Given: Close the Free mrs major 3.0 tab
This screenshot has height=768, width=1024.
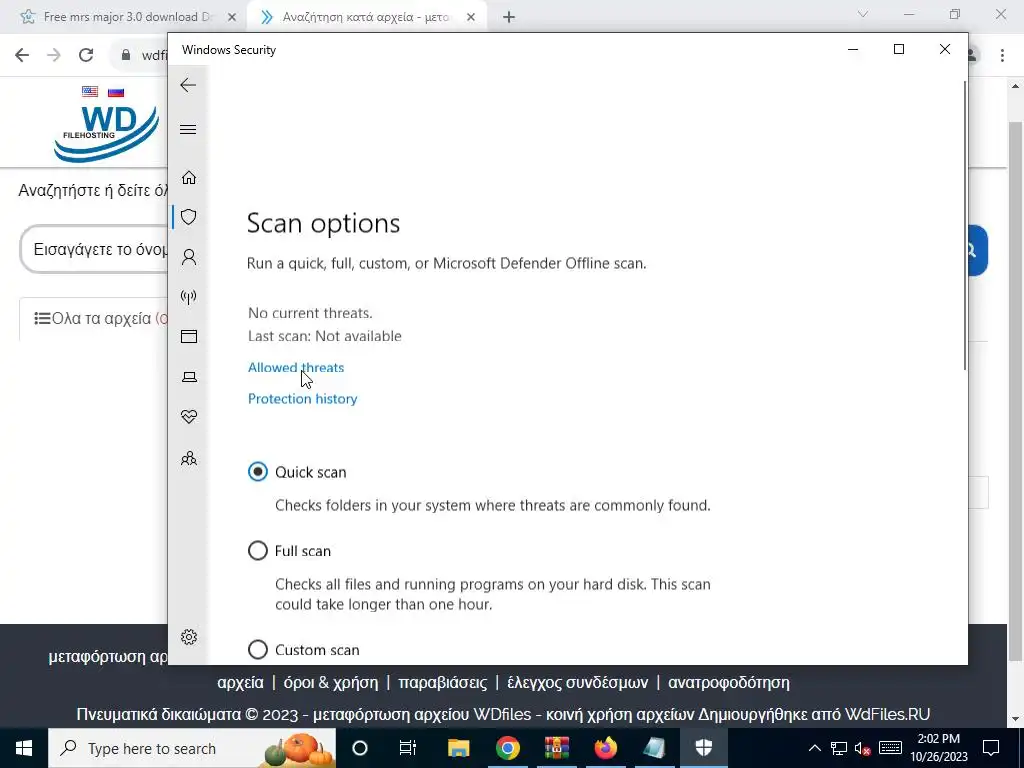Looking at the screenshot, I should tap(232, 18).
